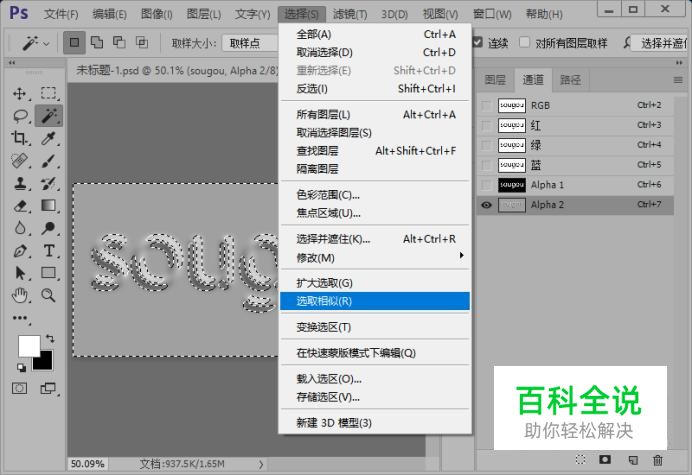The image size is (692, 475).
Task: Select the Eraser tool
Action: (x=19, y=205)
